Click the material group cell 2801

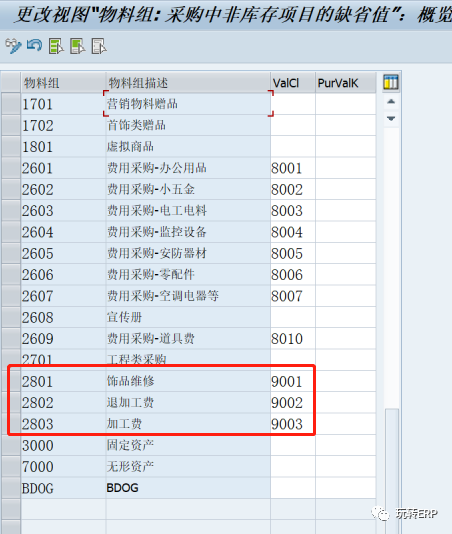click(x=63, y=381)
